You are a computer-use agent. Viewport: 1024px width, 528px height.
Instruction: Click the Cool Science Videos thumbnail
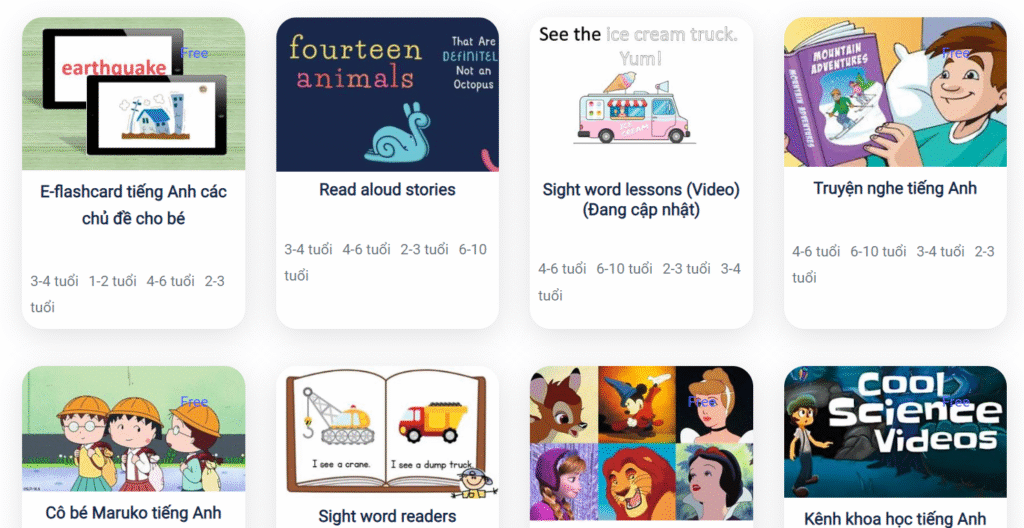tap(895, 431)
